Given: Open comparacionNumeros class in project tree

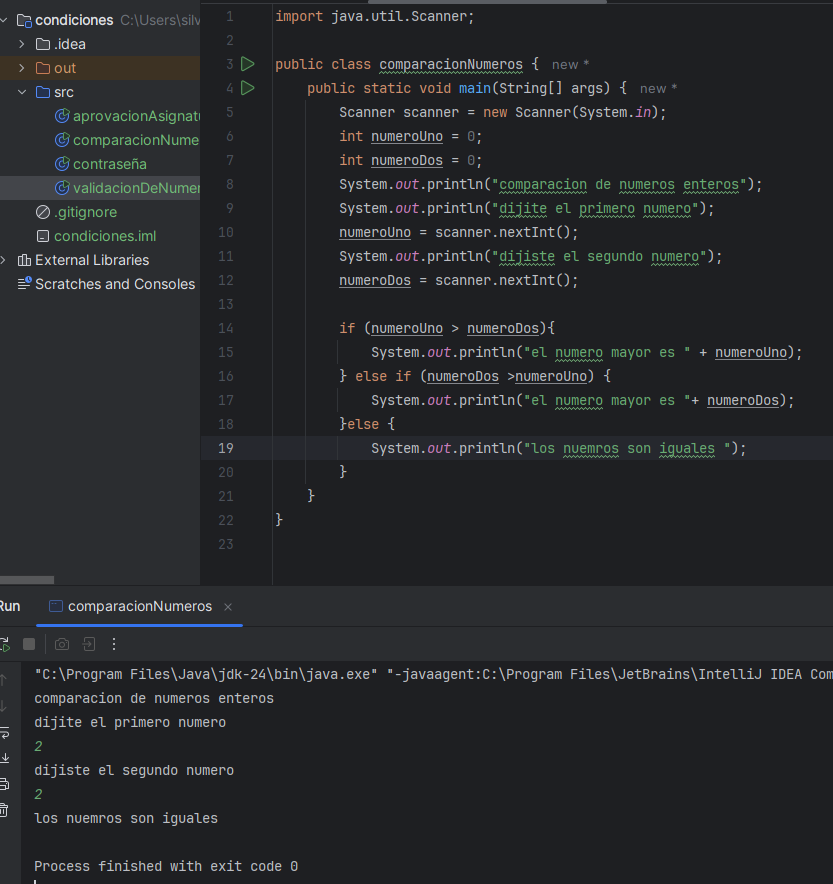Looking at the screenshot, I should click(127, 140).
